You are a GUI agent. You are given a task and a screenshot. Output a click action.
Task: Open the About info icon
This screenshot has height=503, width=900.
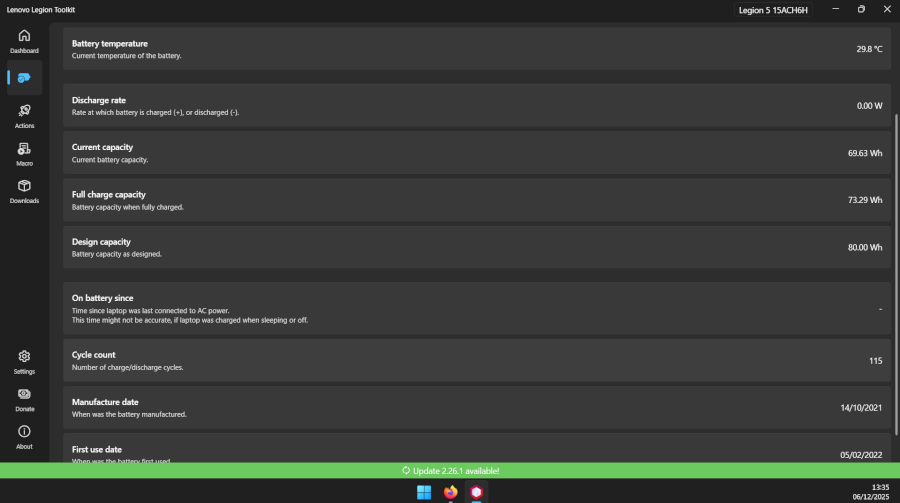24,437
